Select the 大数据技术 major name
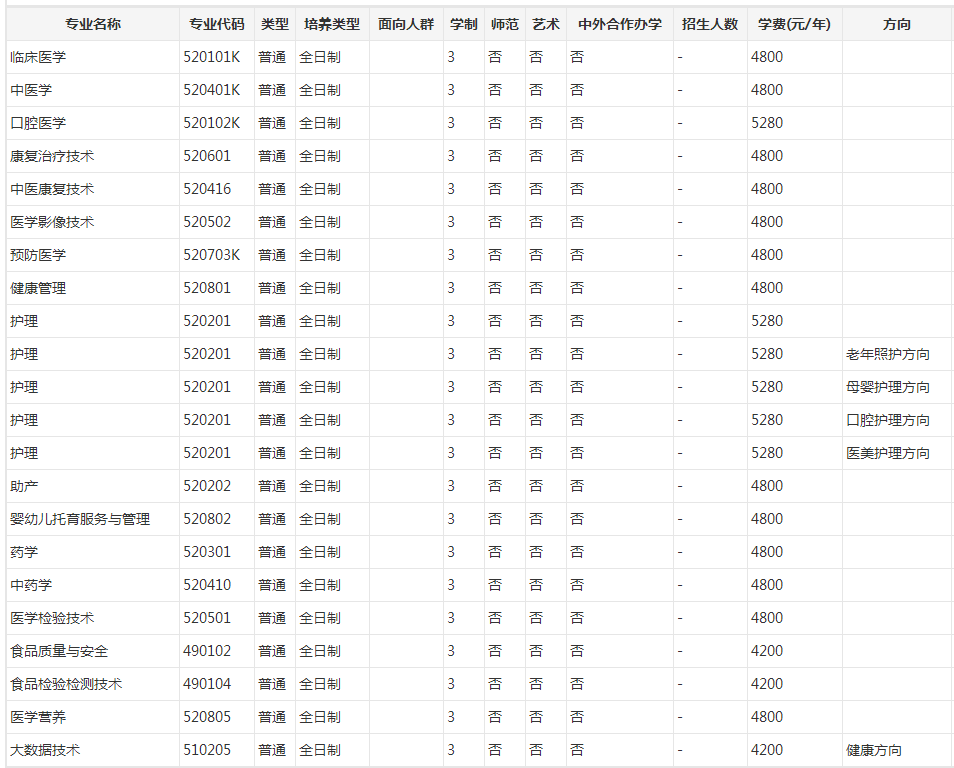954x768 pixels. [45, 750]
